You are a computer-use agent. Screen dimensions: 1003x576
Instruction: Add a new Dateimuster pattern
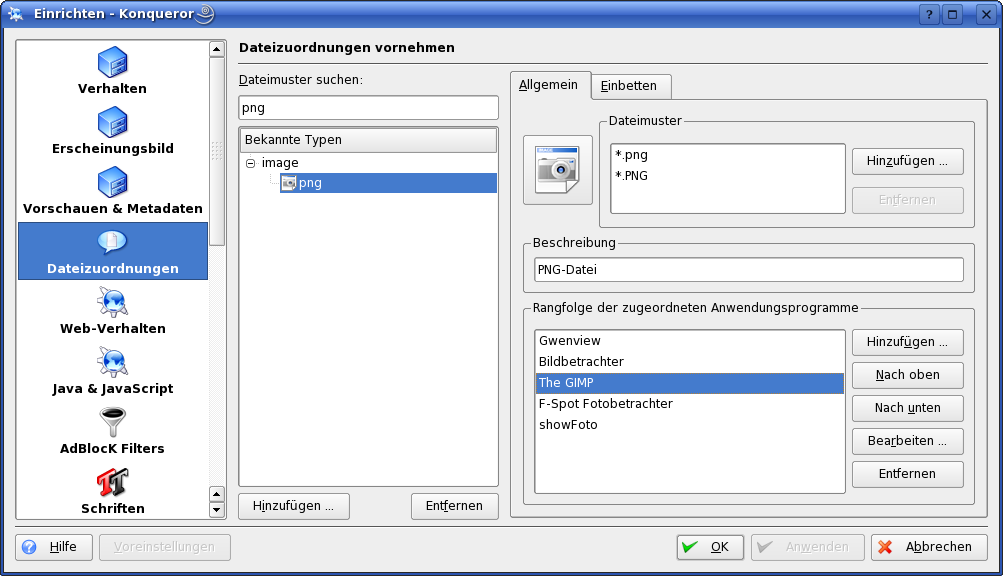click(x=906, y=161)
